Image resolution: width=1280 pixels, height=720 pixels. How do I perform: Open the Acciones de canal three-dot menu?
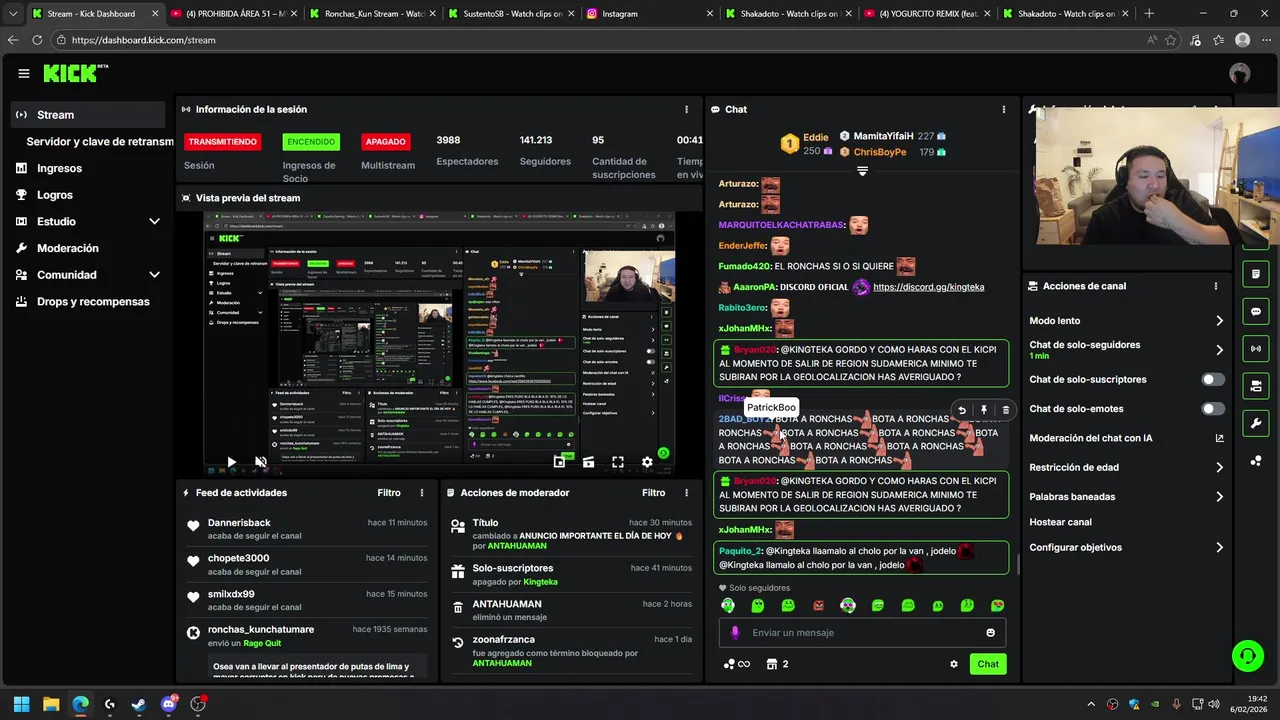click(1216, 286)
